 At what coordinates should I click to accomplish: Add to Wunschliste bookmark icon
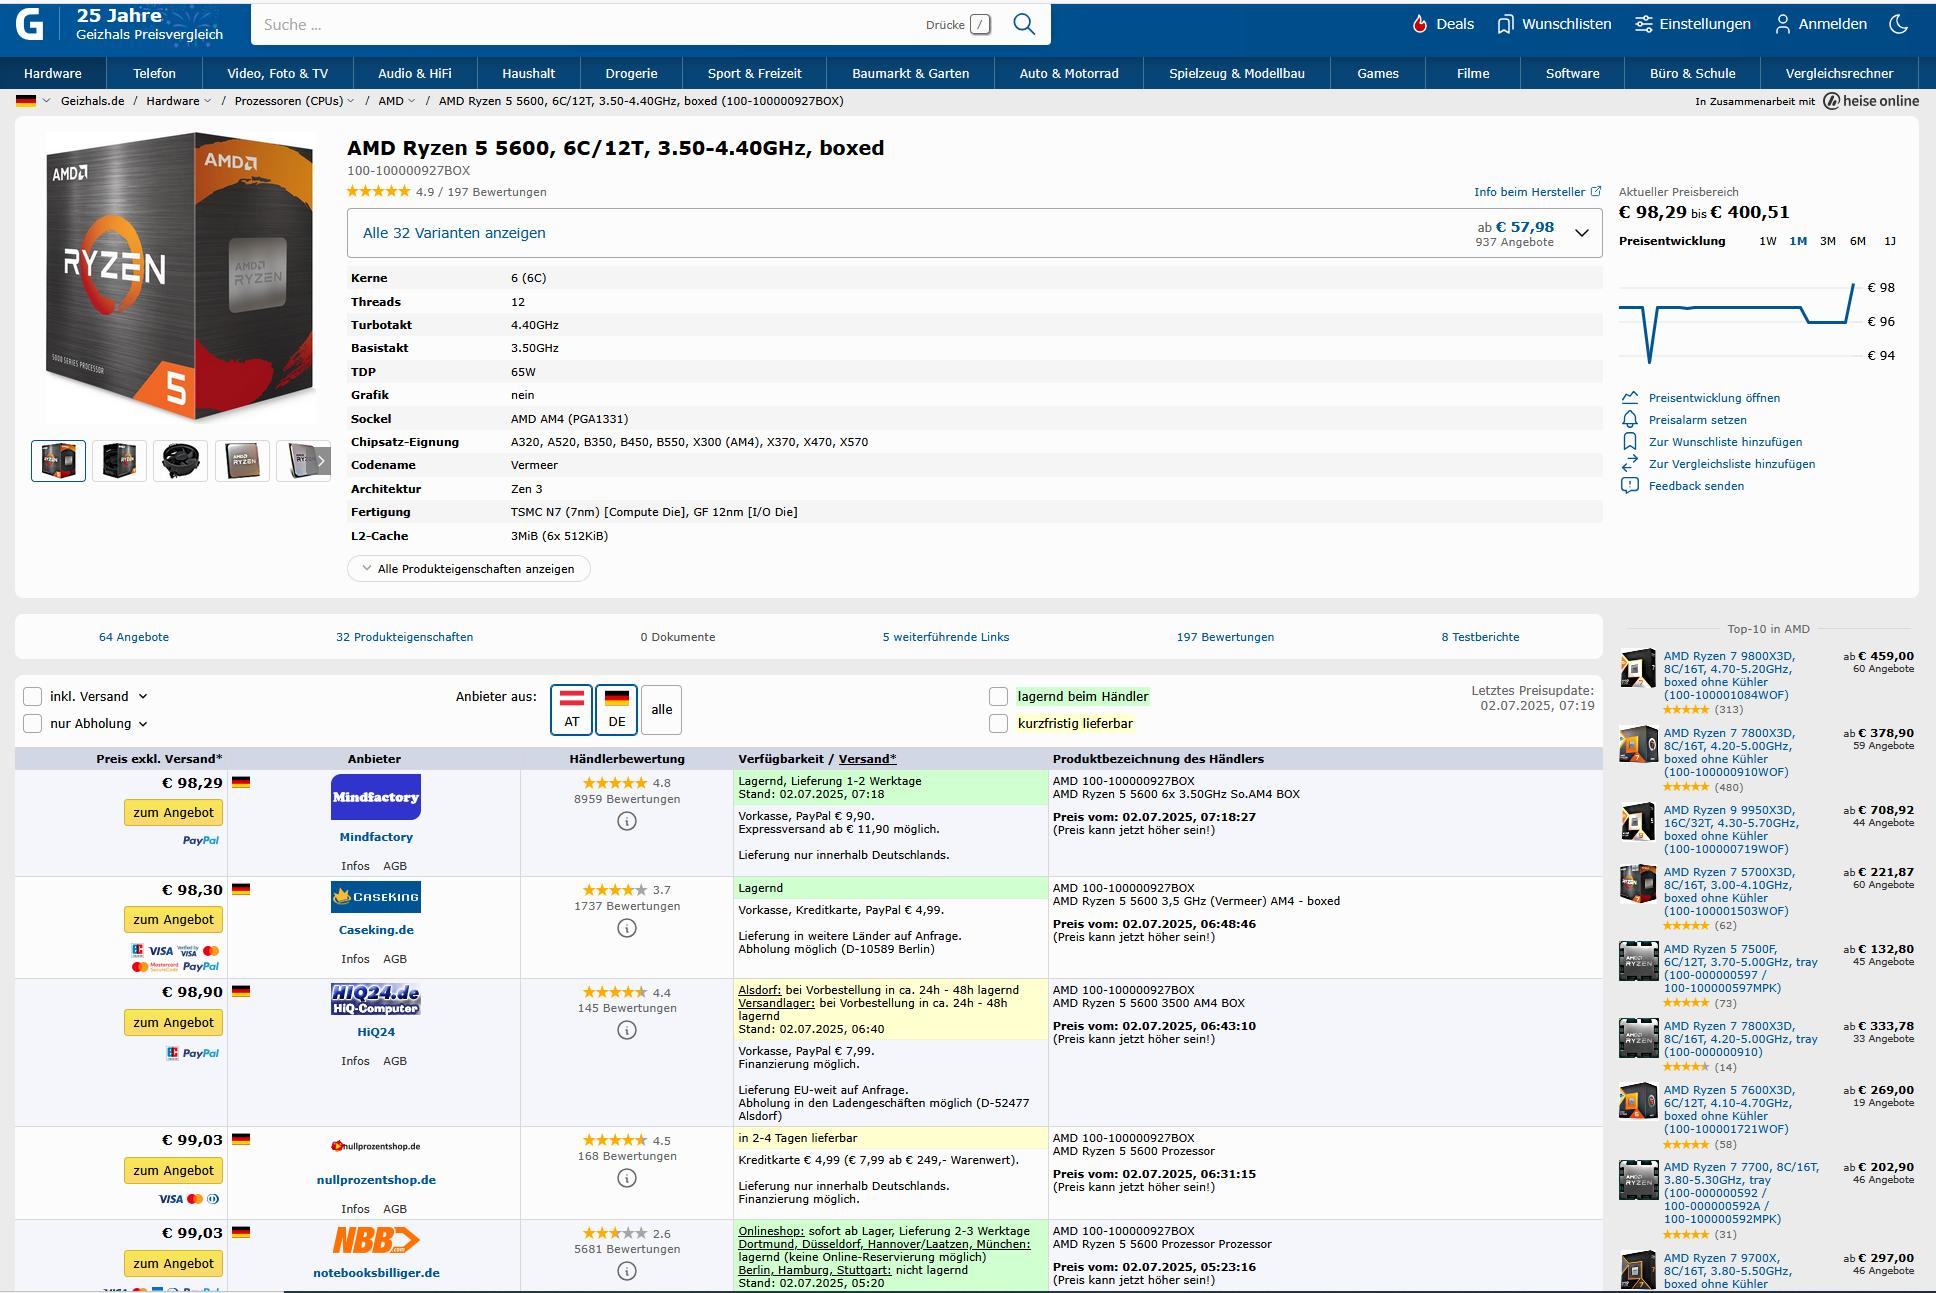pyautogui.click(x=1630, y=441)
